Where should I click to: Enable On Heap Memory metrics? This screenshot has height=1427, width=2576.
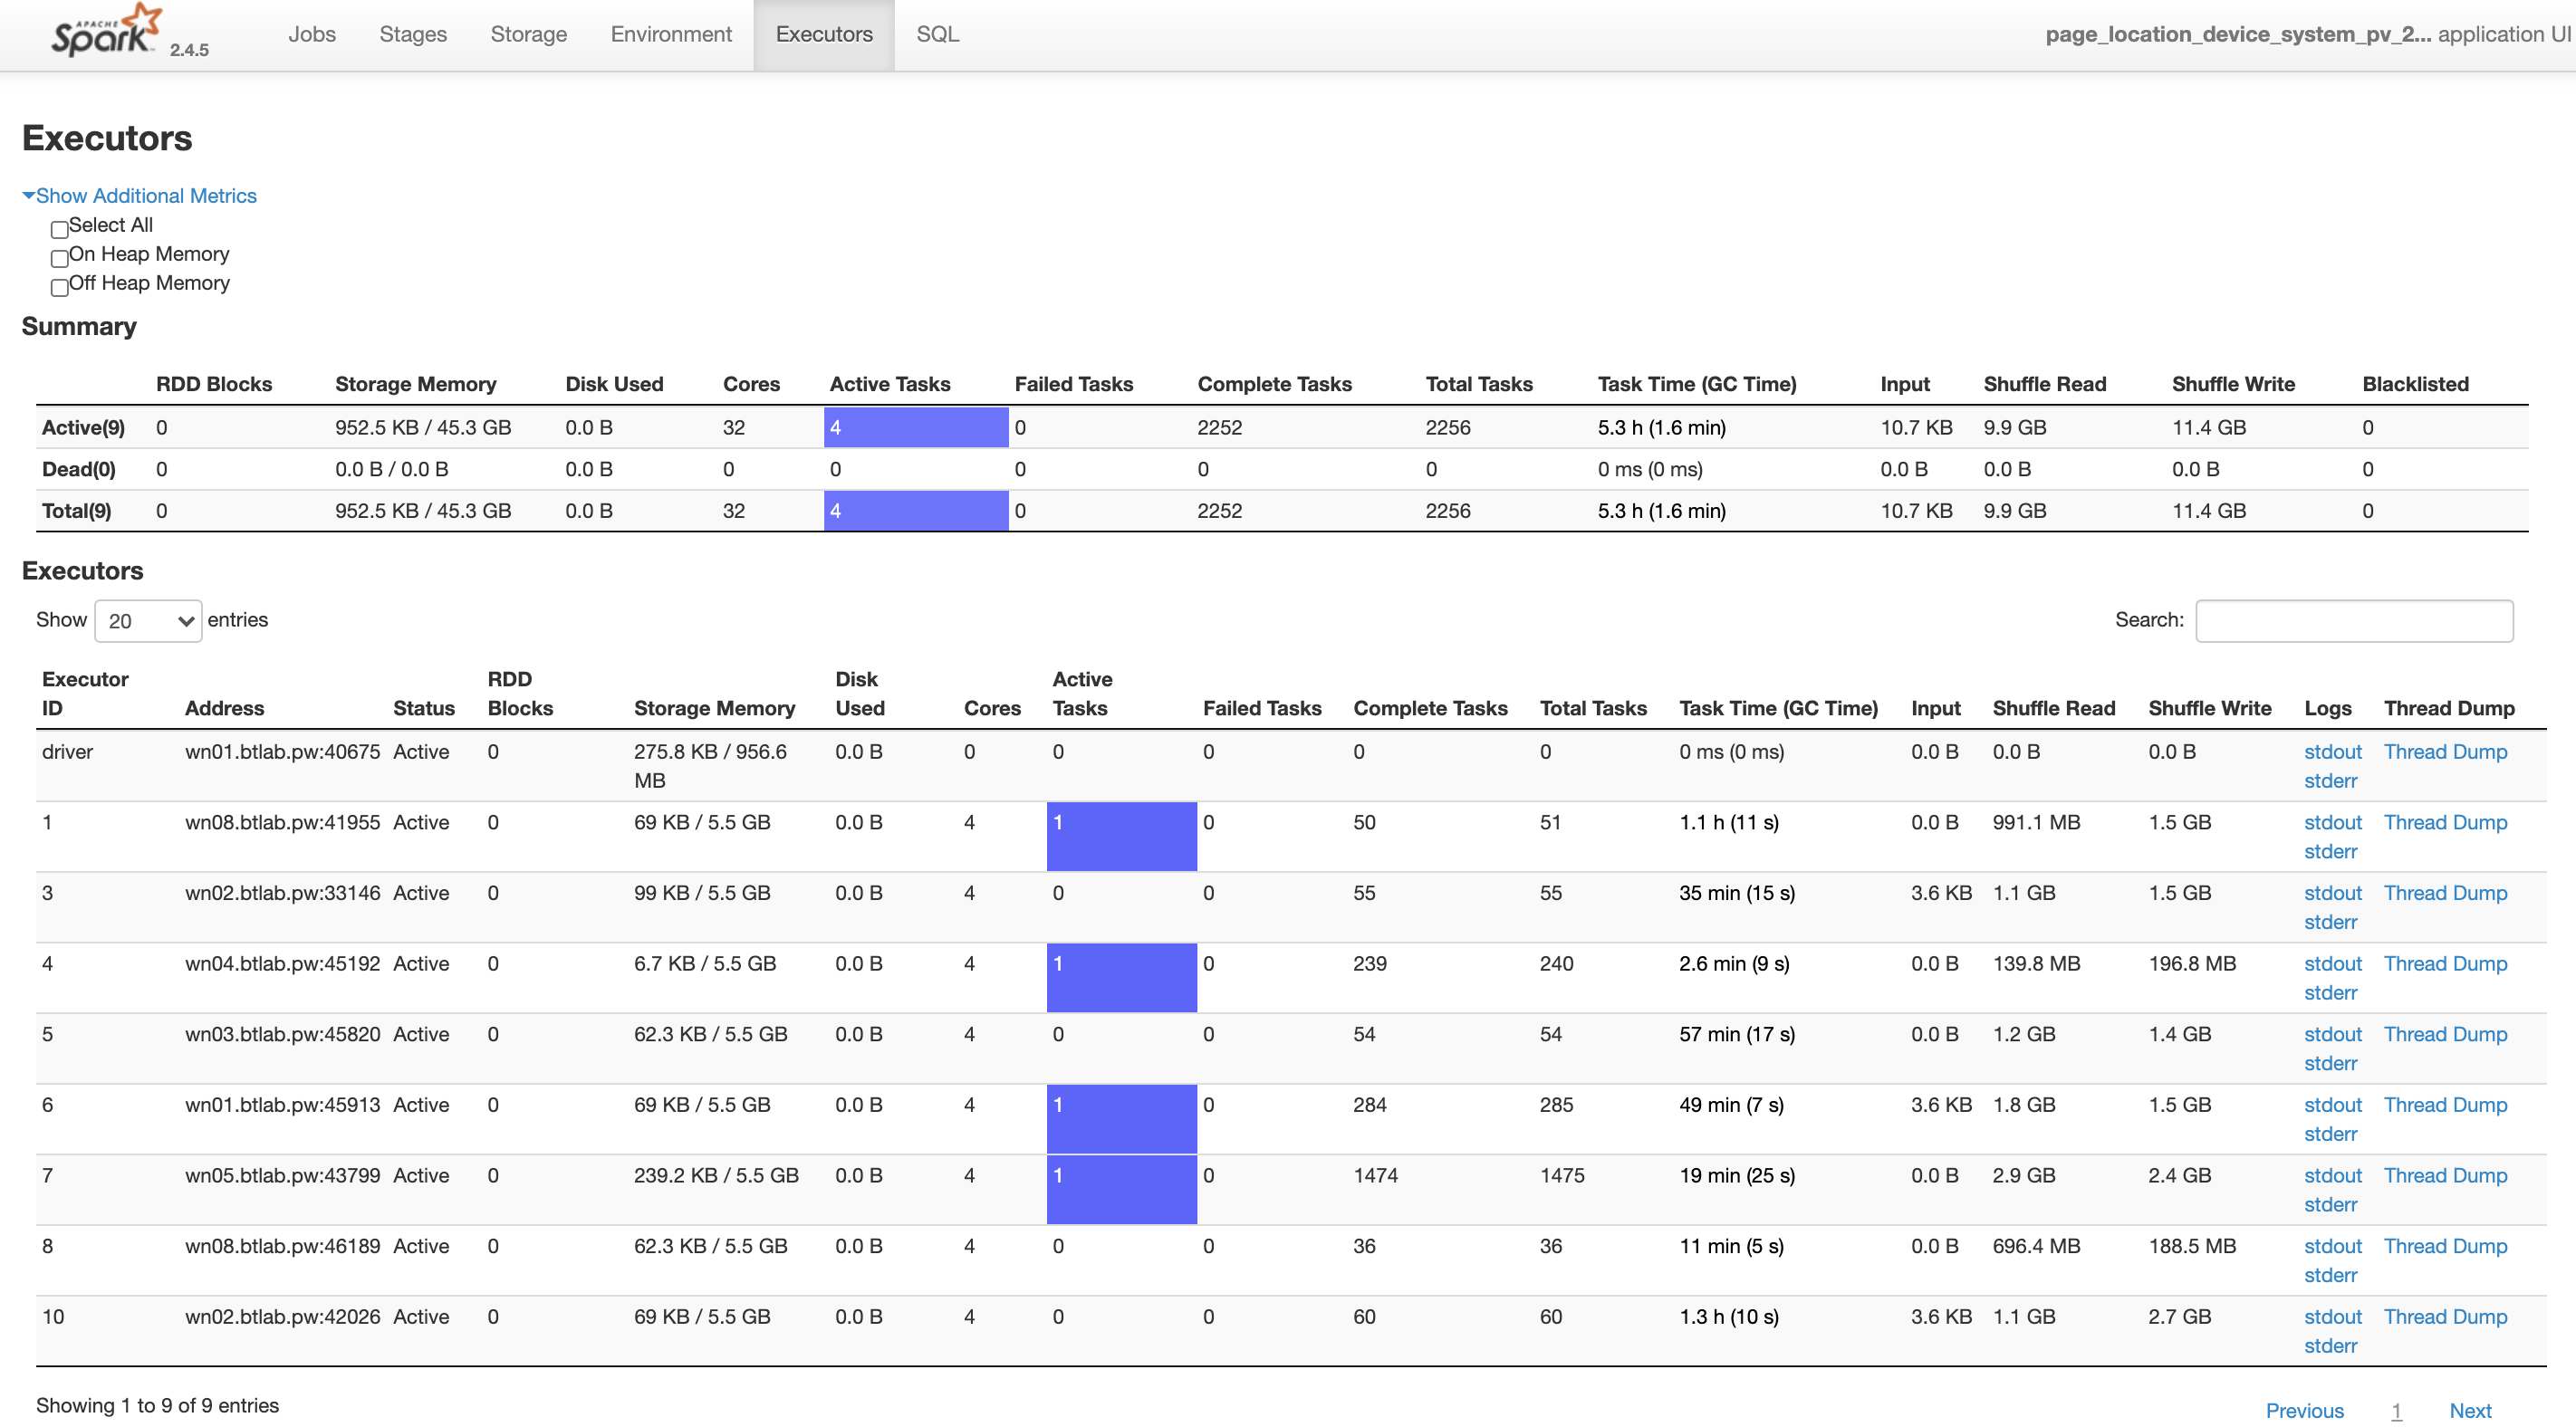pos(59,258)
